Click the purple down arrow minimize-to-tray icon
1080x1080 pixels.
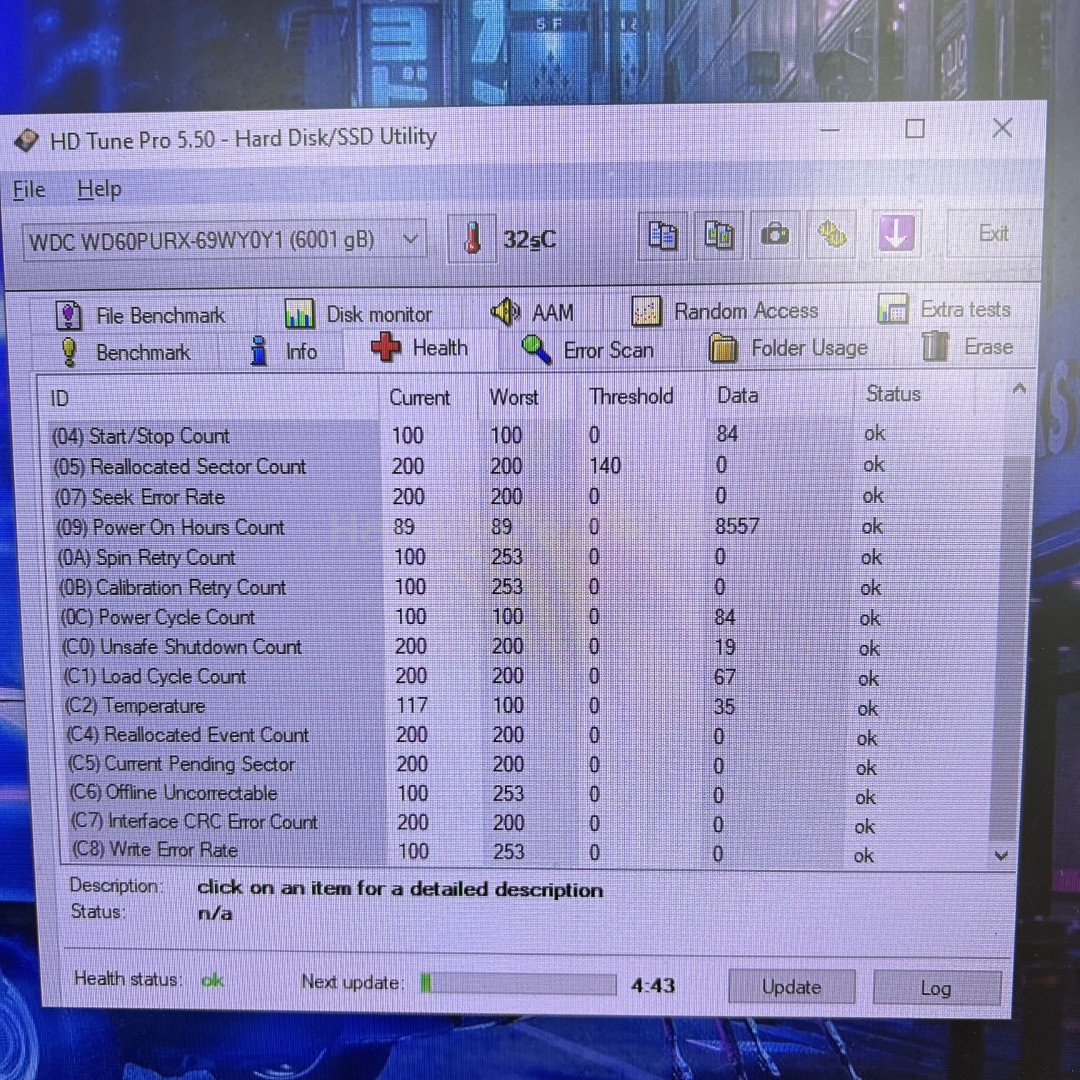pyautogui.click(x=896, y=233)
